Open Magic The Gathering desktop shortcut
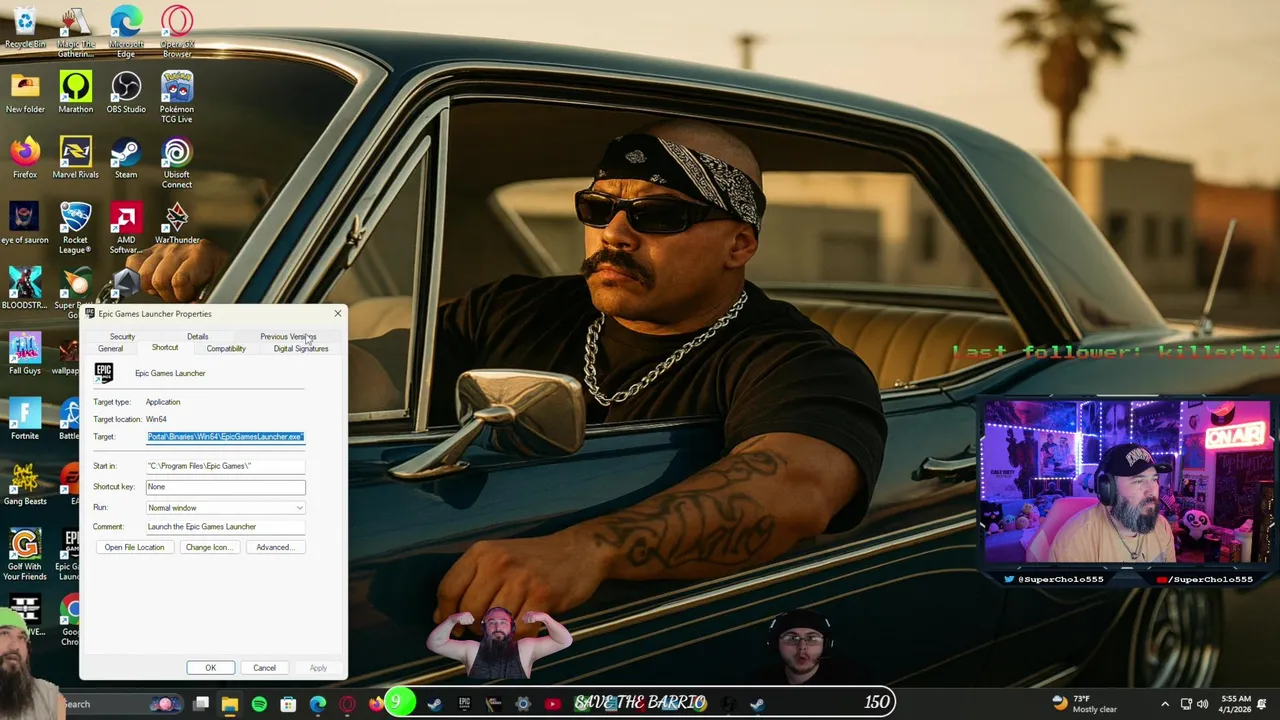 (76, 32)
